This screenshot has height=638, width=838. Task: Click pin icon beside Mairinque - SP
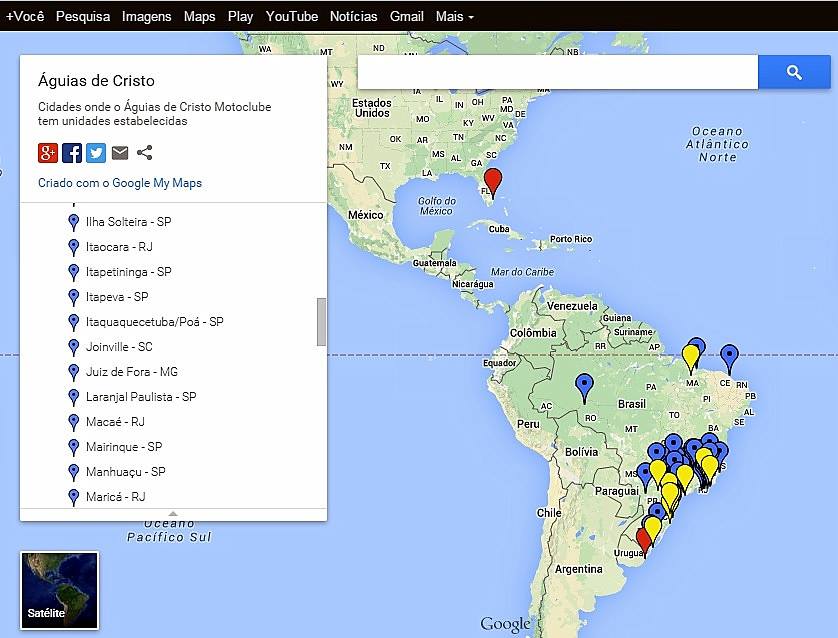tap(74, 447)
